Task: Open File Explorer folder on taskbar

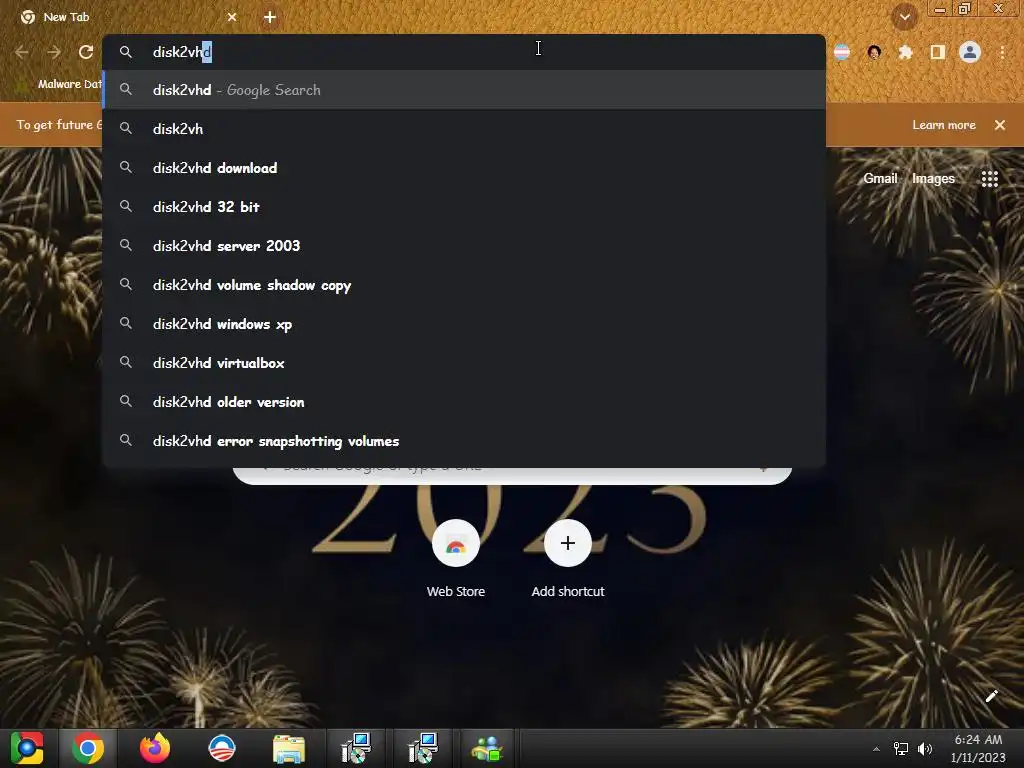Action: [x=289, y=748]
